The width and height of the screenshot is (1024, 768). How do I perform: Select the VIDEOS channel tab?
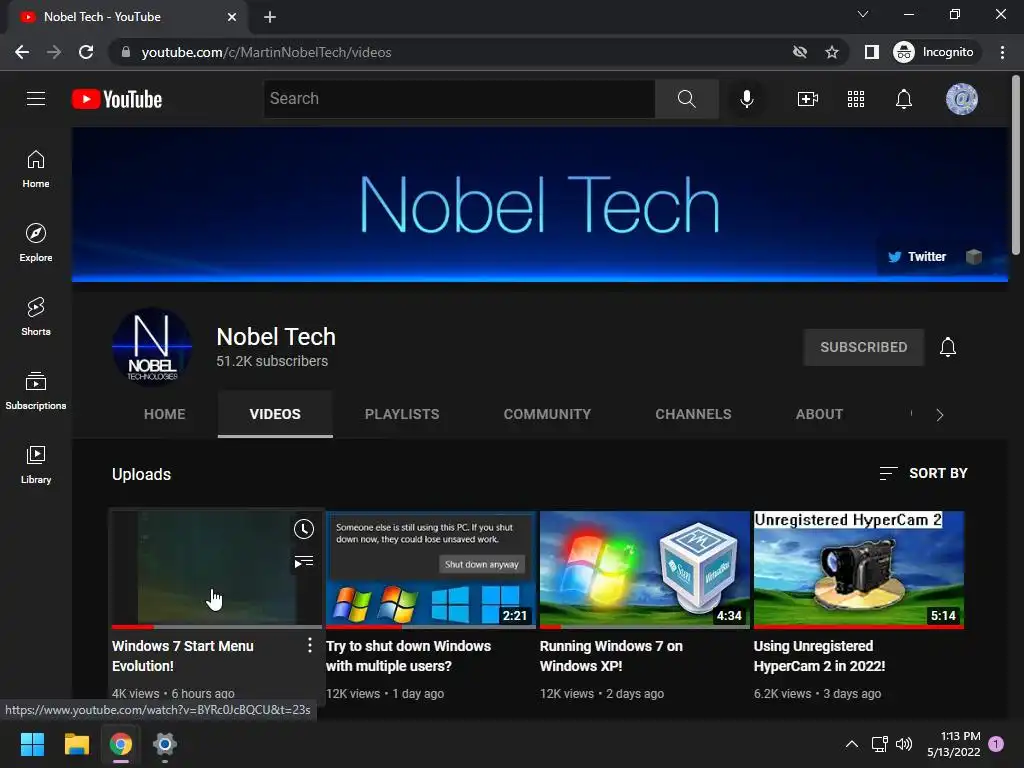coord(275,414)
